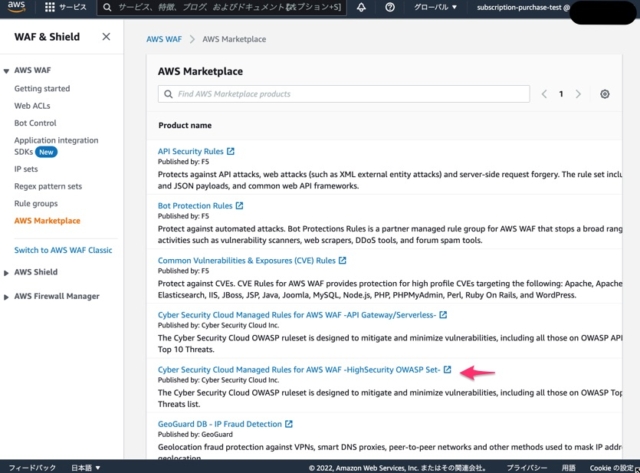Click the AWS WAF breadcrumb link
The height and width of the screenshot is (473, 640).
point(164,39)
